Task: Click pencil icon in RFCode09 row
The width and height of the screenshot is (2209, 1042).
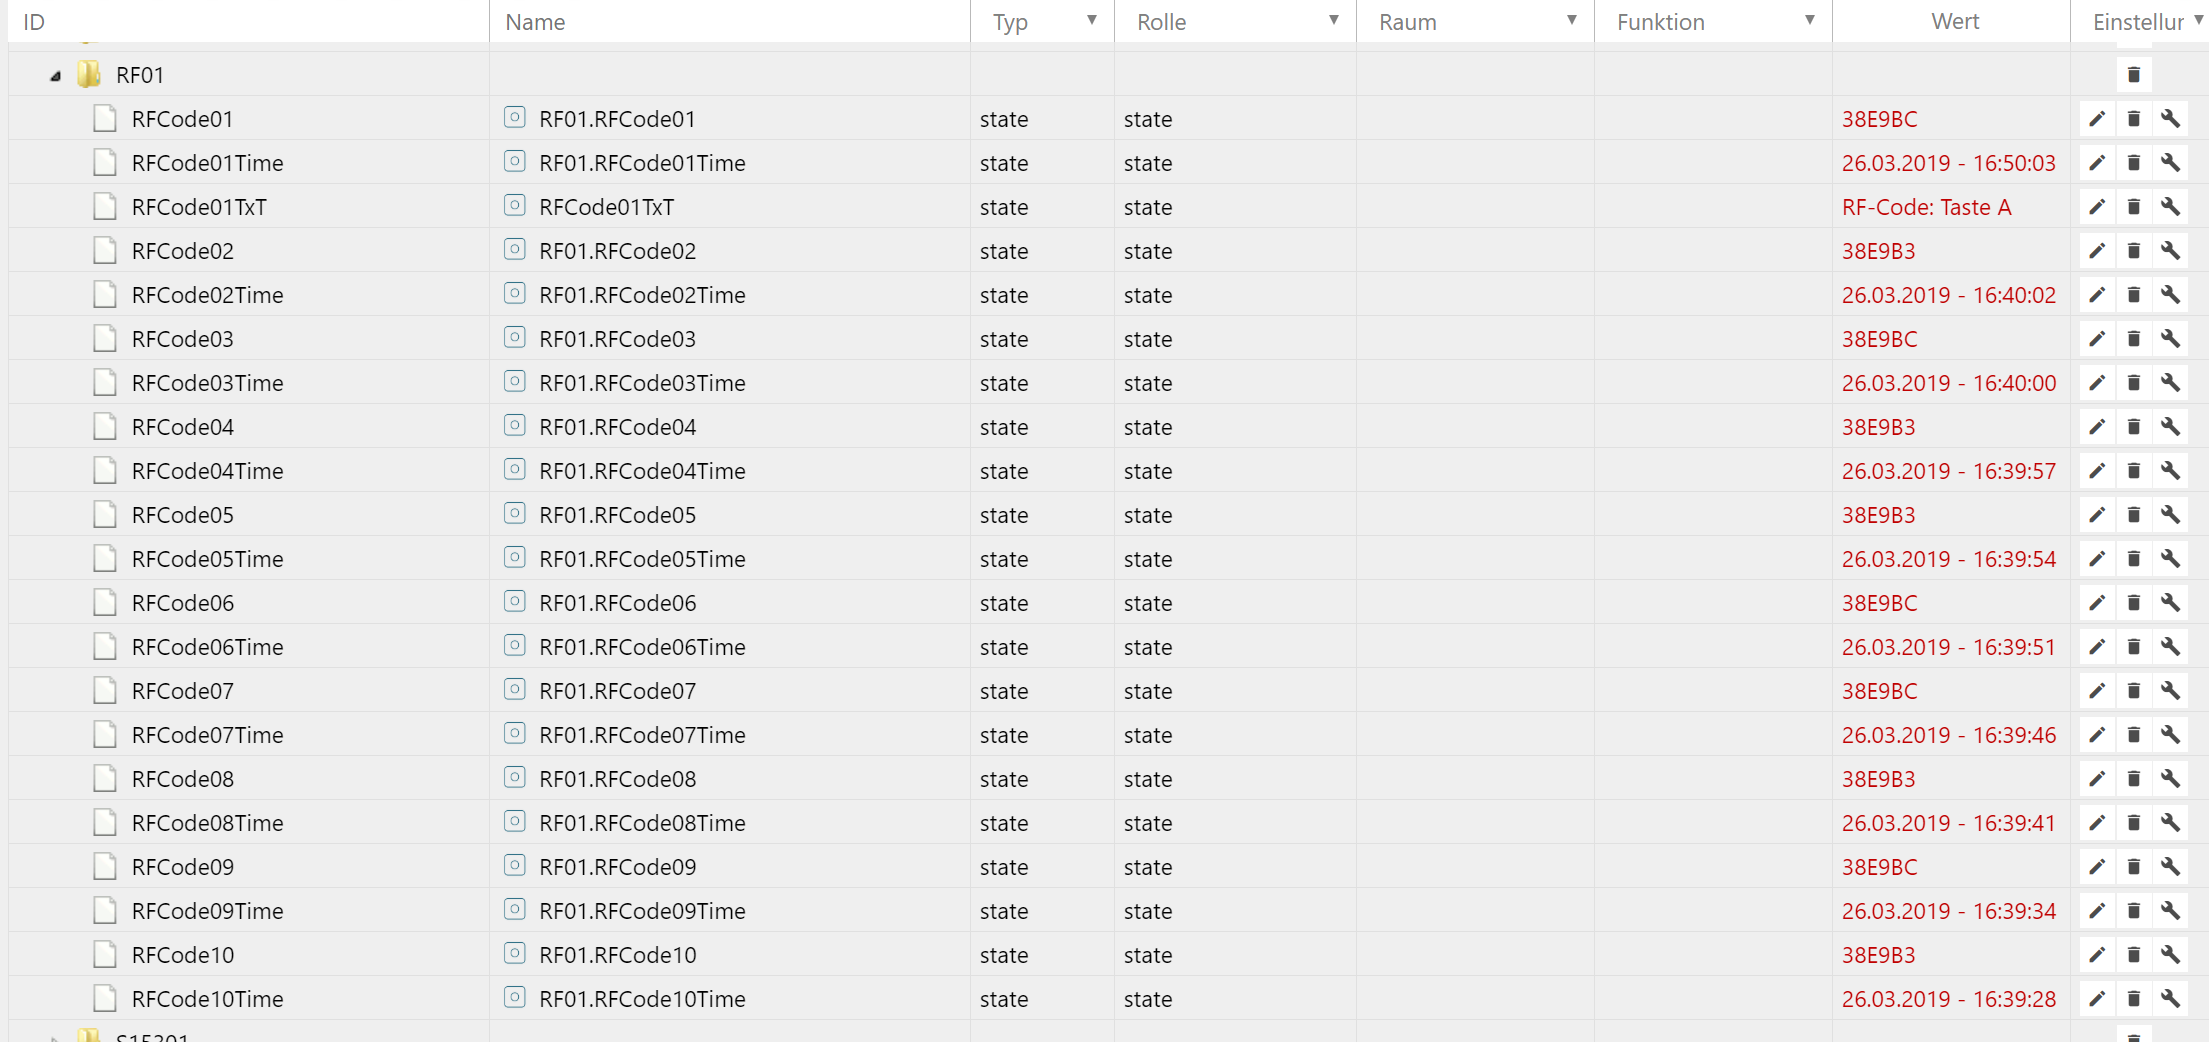Action: click(x=2097, y=867)
